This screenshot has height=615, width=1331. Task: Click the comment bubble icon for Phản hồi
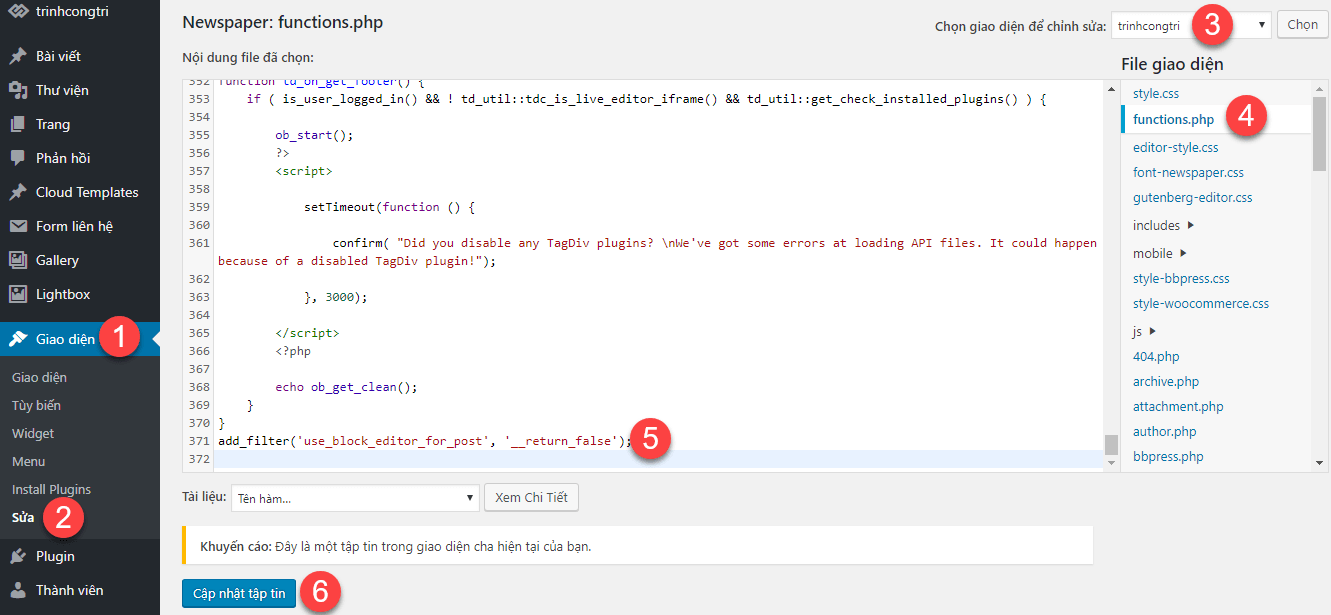point(18,158)
